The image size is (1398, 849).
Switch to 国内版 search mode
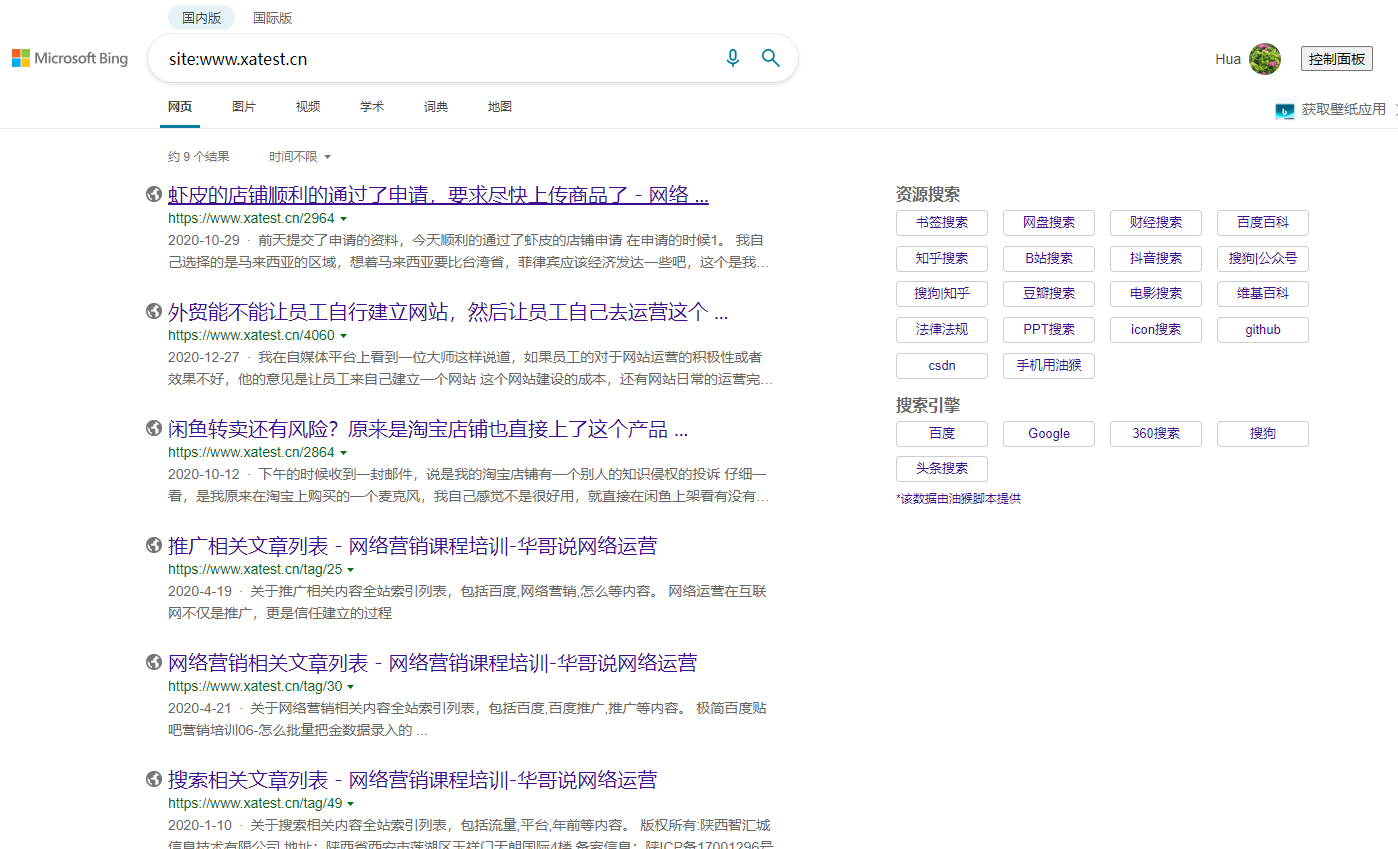(x=201, y=18)
